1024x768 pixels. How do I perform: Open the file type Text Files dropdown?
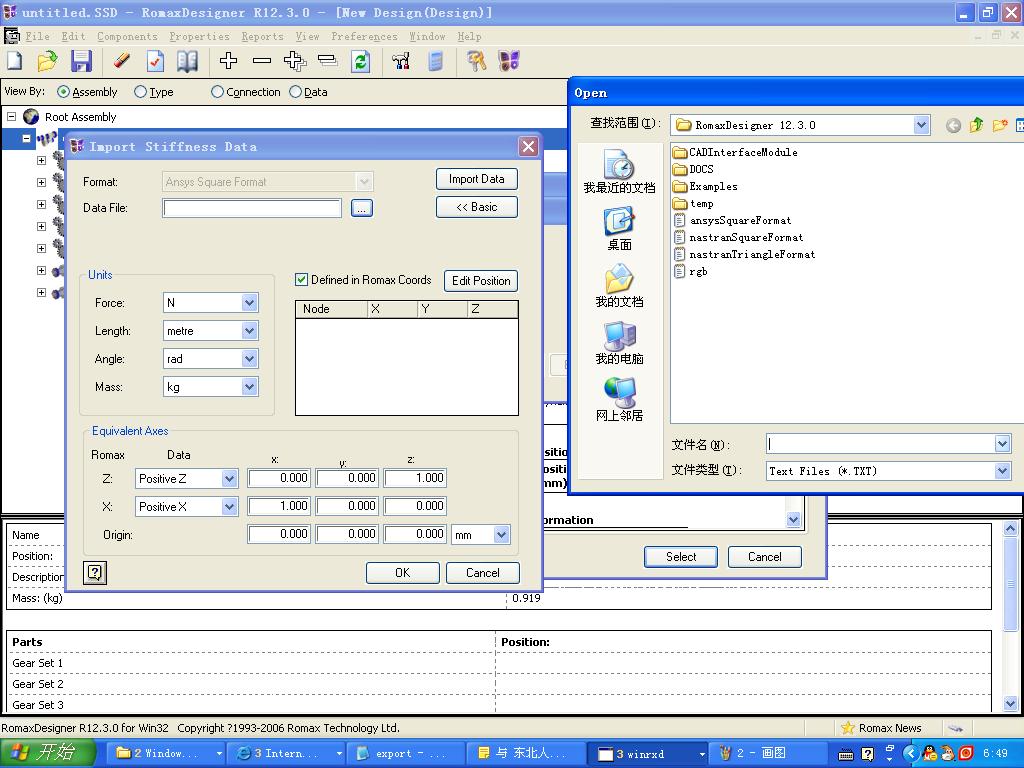click(x=1002, y=471)
